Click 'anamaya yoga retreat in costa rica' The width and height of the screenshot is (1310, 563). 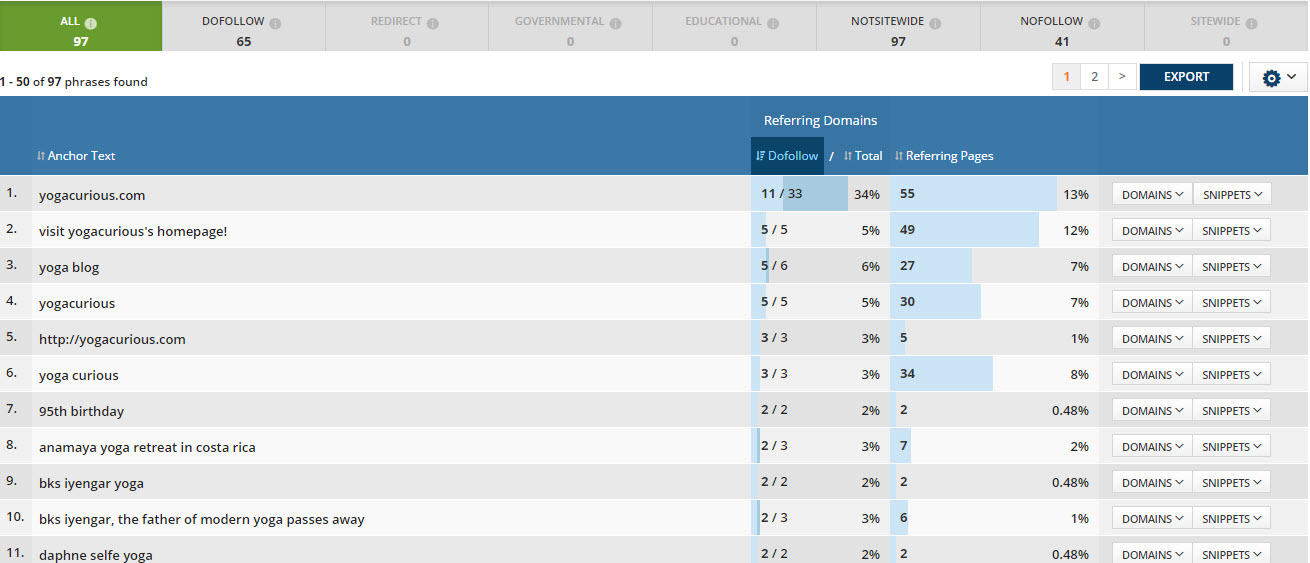(x=147, y=447)
